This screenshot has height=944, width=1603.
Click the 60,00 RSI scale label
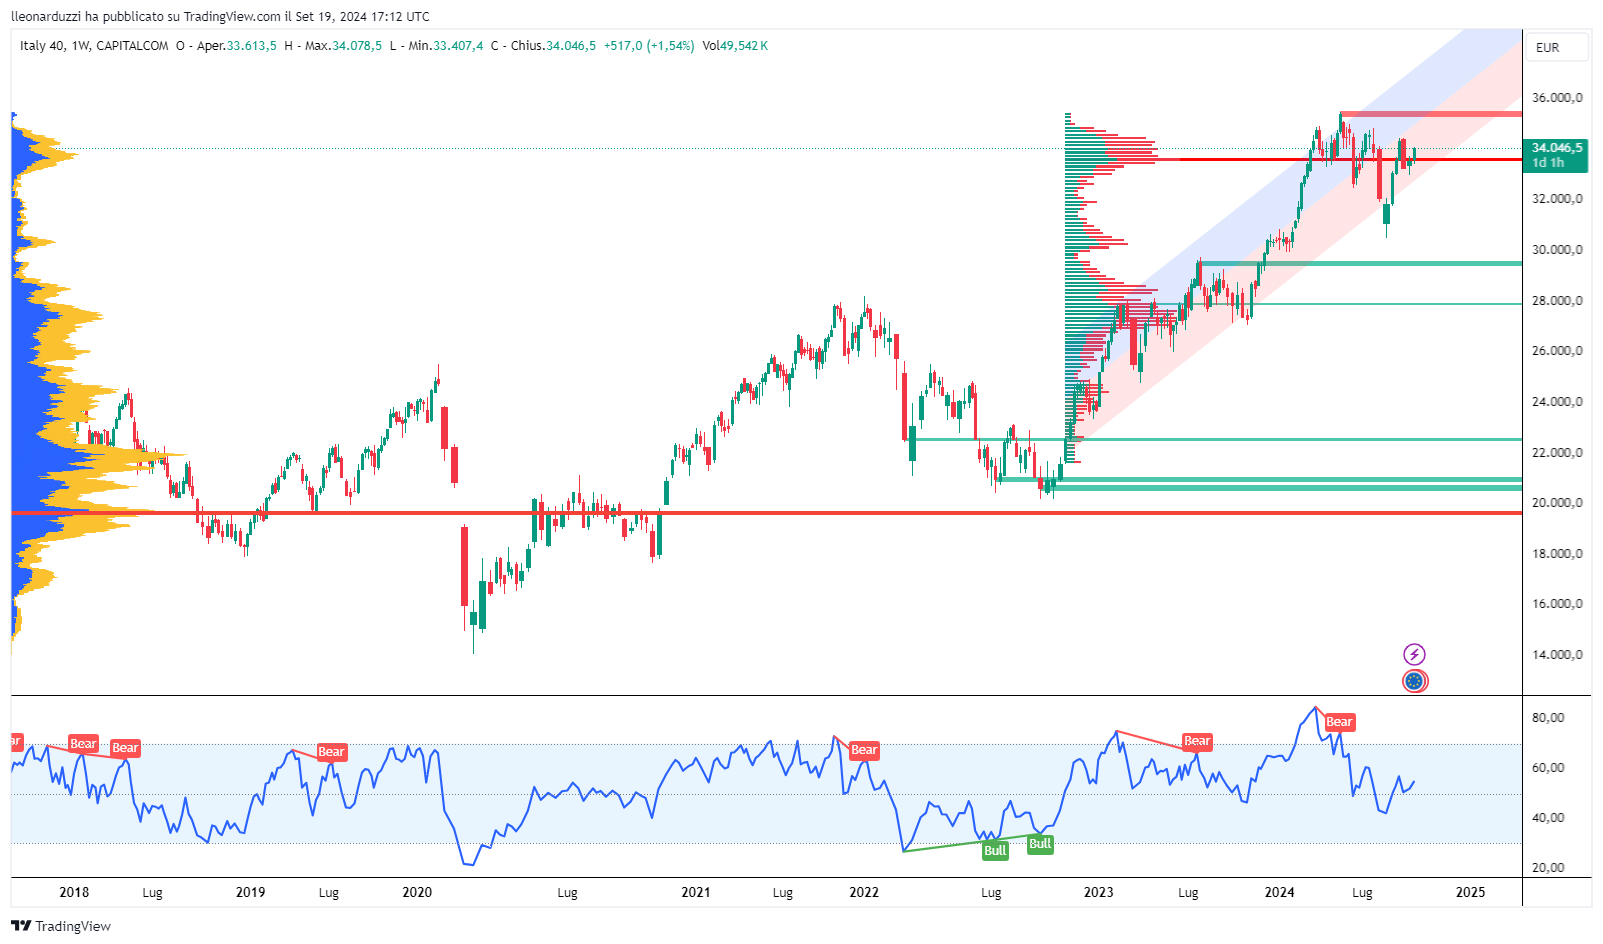tap(1548, 768)
